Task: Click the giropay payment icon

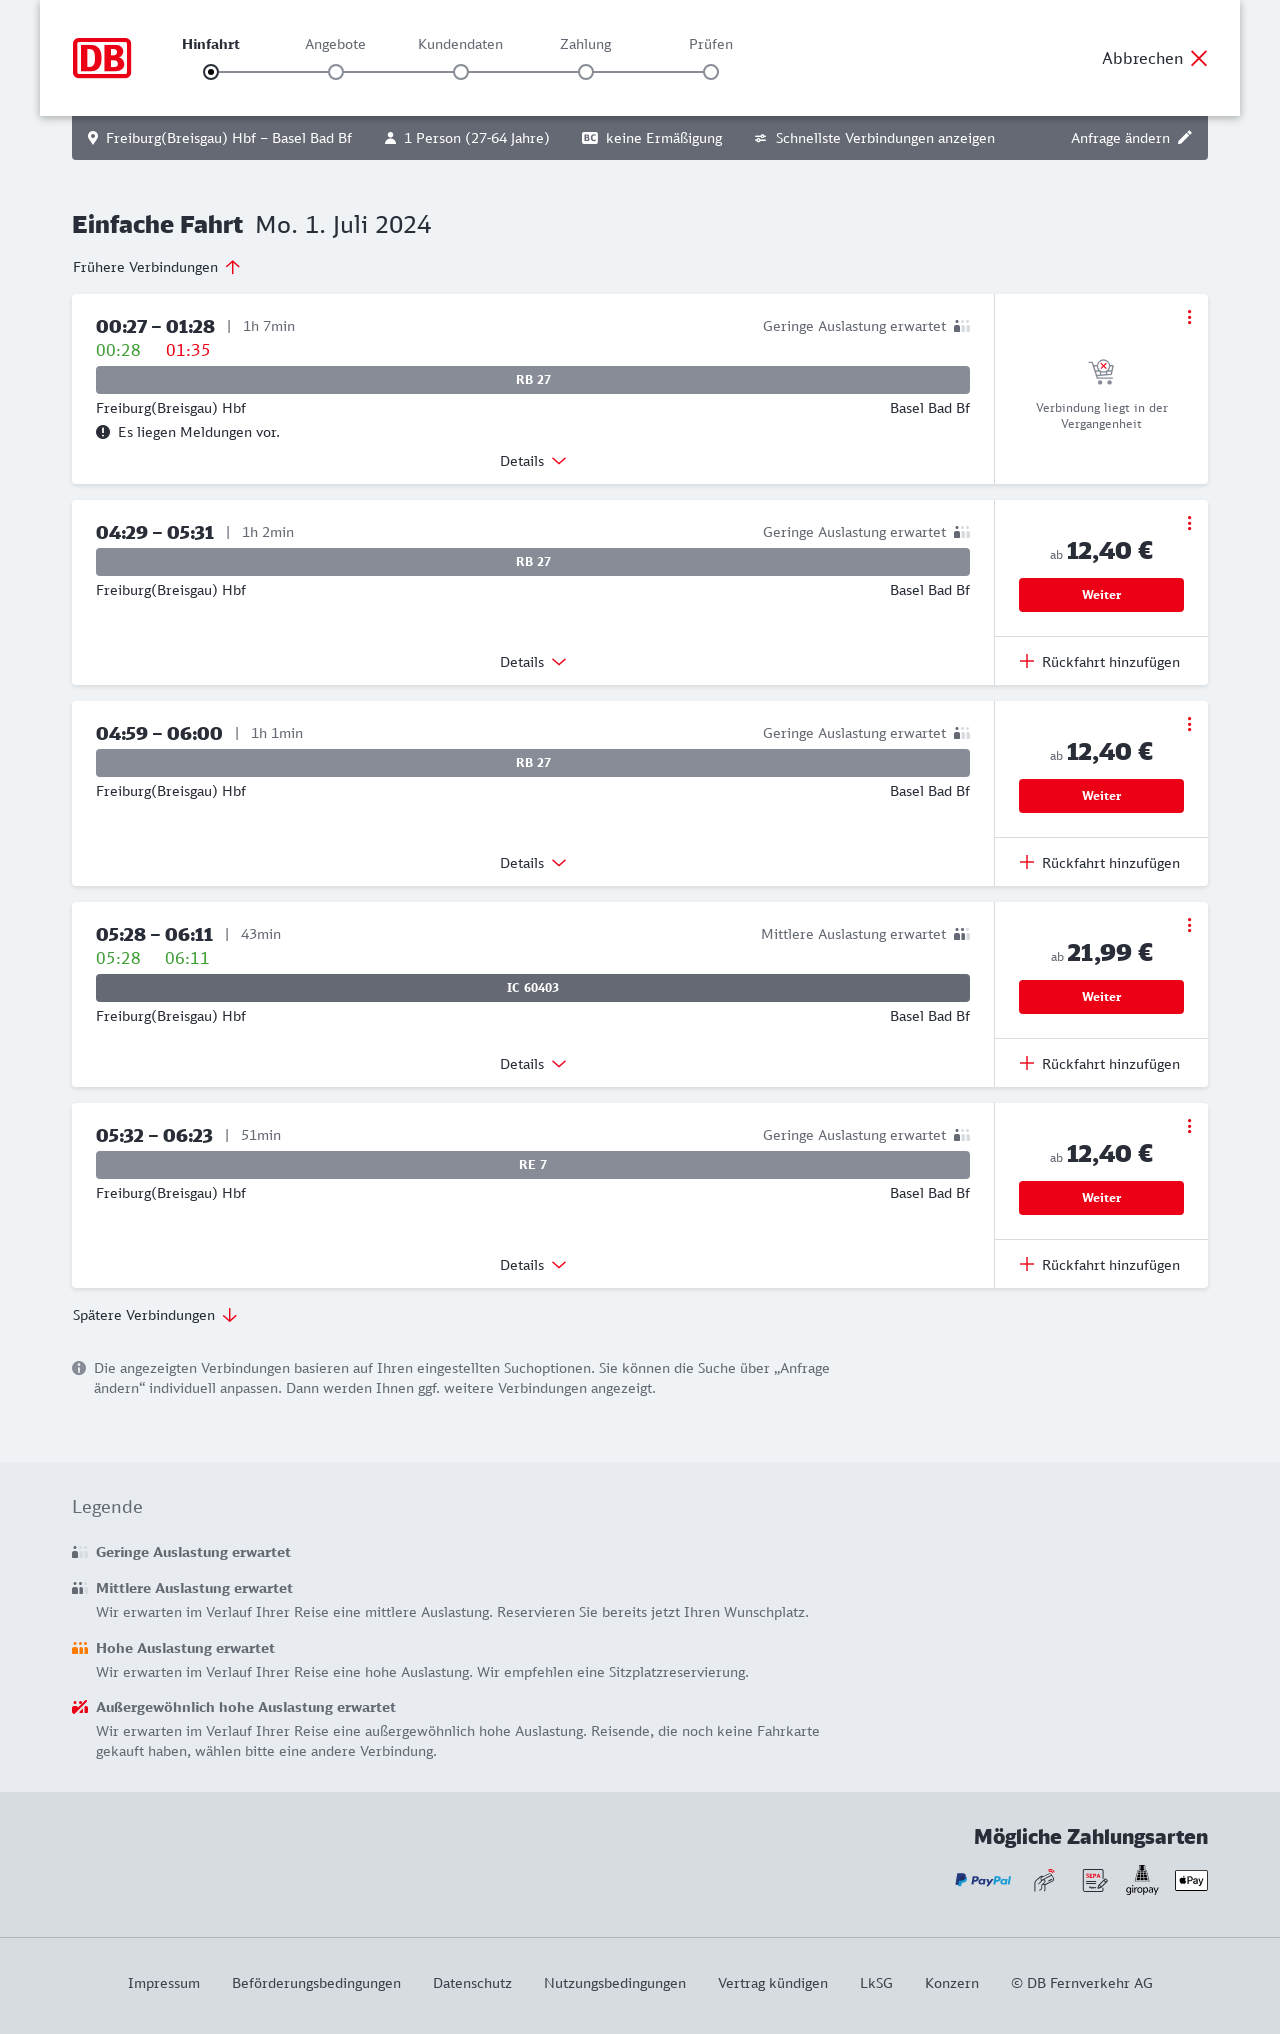Action: [x=1142, y=1880]
